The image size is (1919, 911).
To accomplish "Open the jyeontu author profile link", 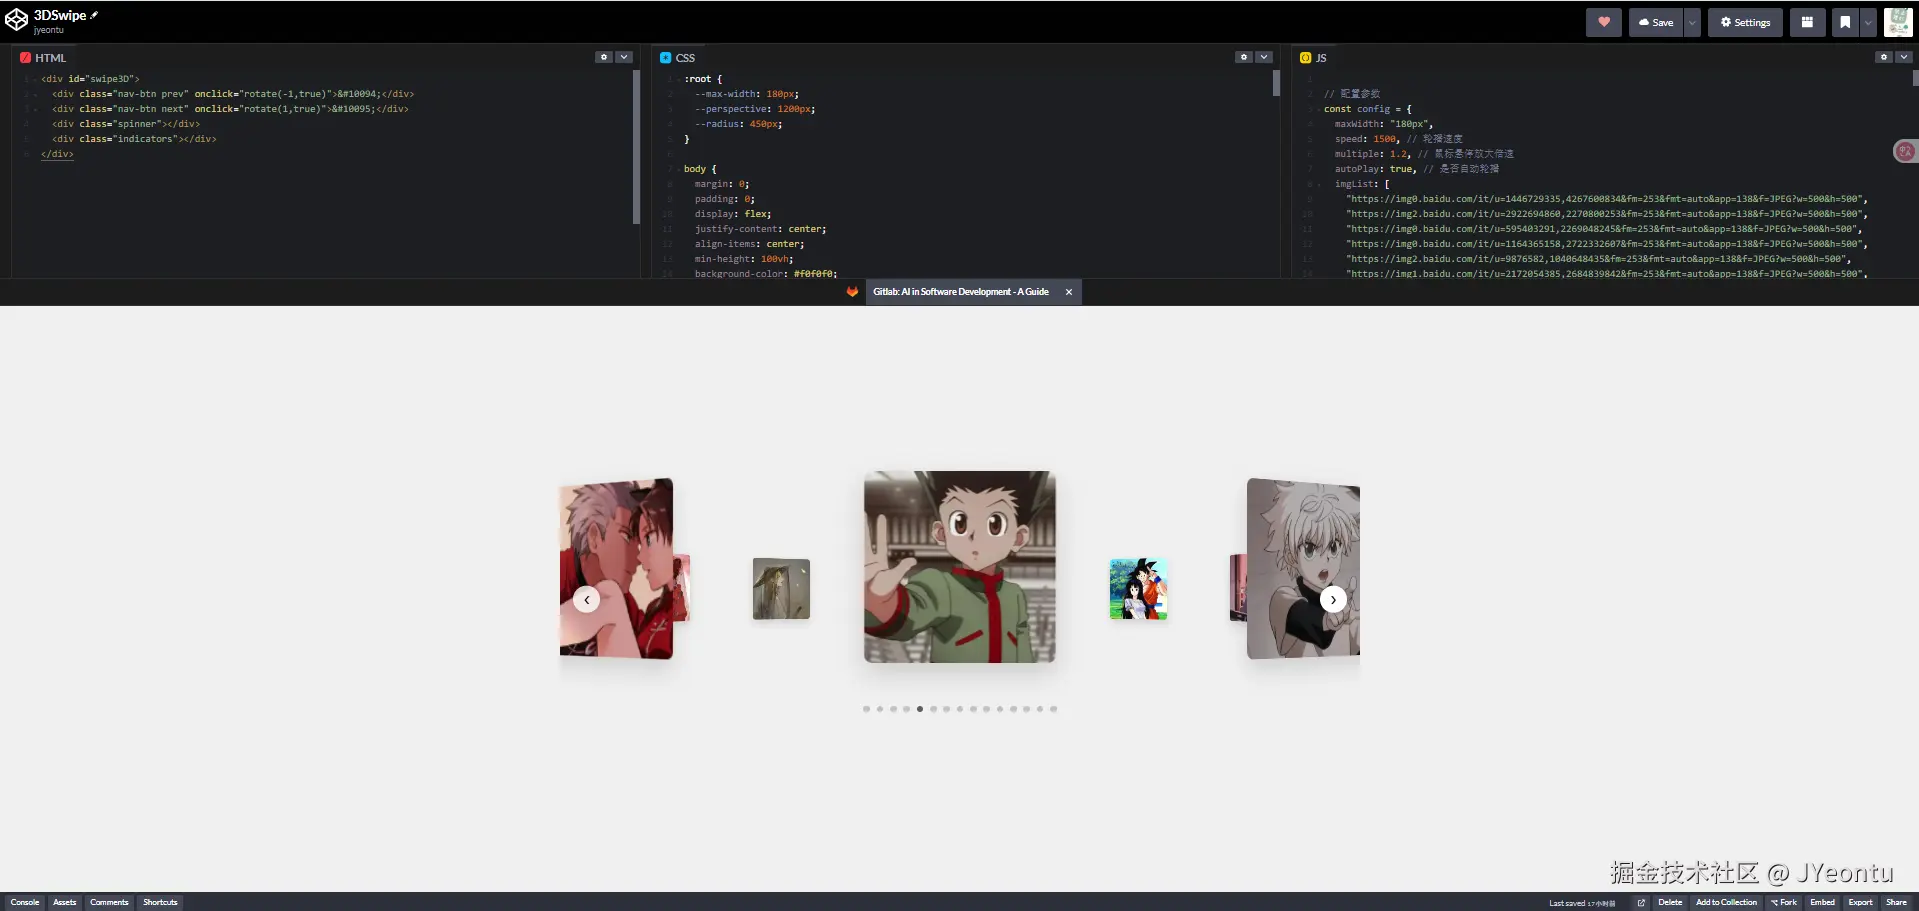I will tap(48, 30).
